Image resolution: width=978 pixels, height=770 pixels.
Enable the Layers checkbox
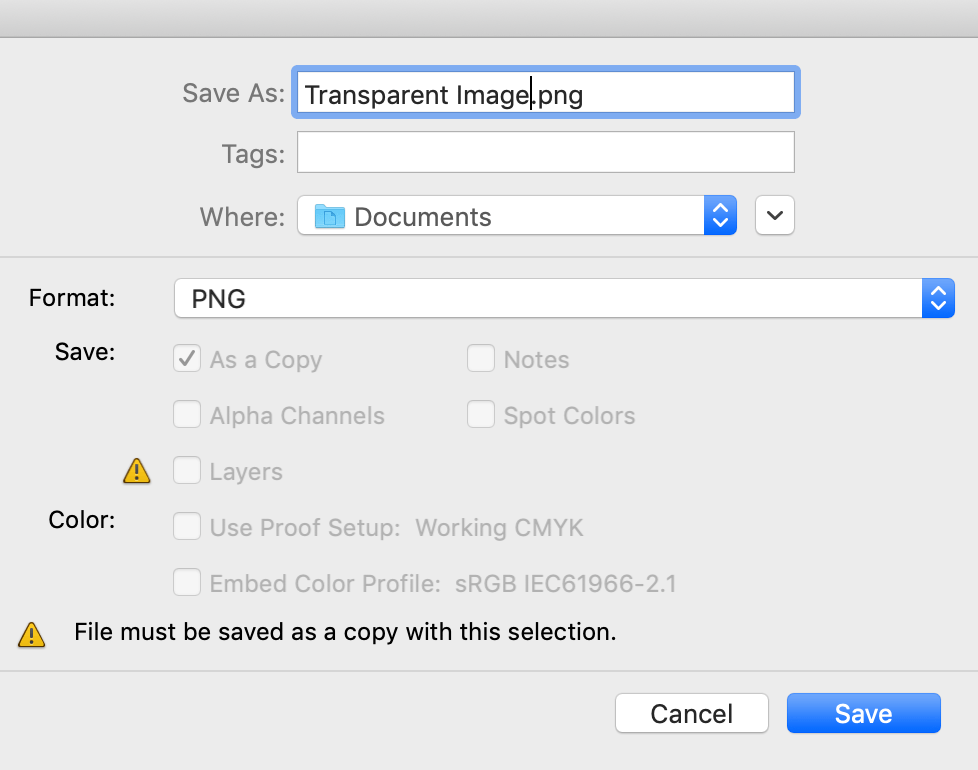186,470
